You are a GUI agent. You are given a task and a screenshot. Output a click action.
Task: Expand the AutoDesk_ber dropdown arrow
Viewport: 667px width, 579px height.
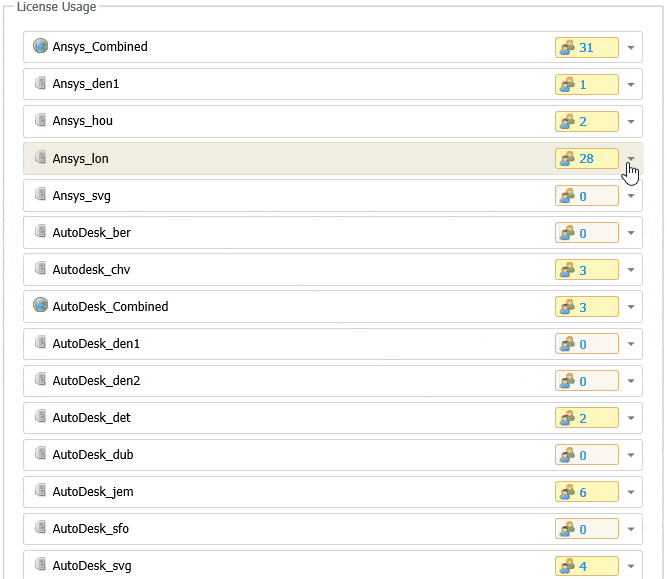[631, 233]
